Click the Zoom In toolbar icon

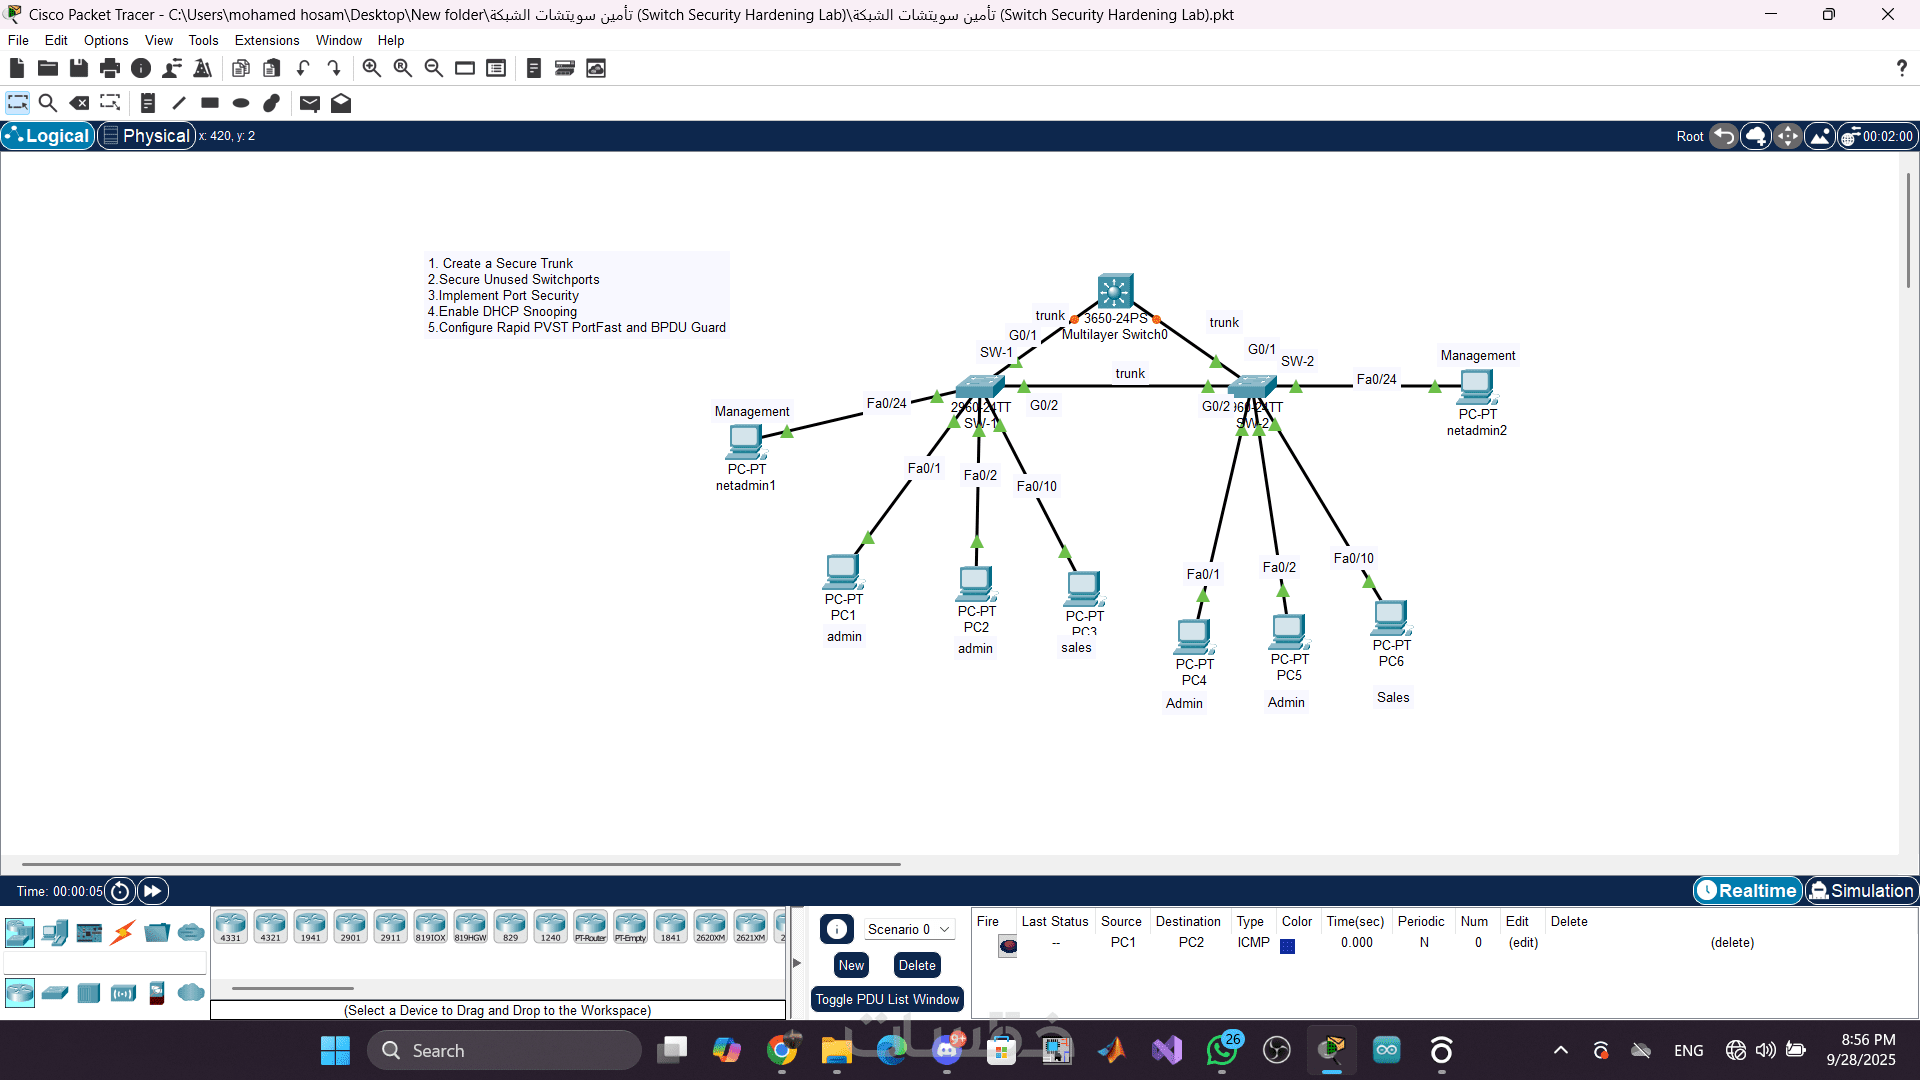point(371,68)
